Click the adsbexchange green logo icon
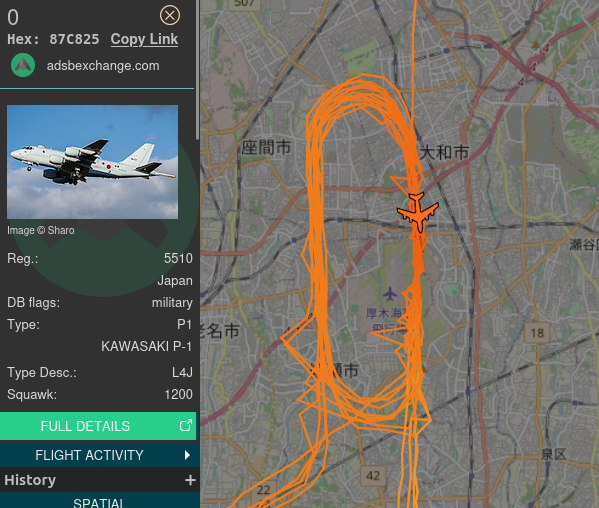 point(23,65)
